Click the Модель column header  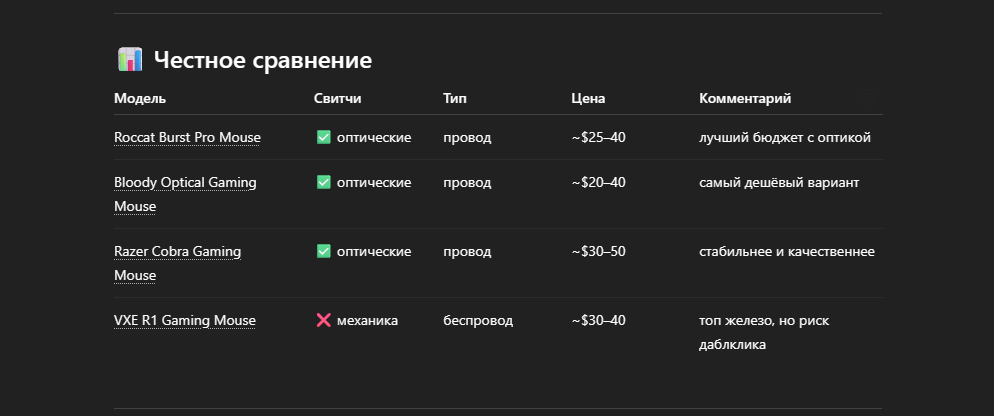pos(140,98)
